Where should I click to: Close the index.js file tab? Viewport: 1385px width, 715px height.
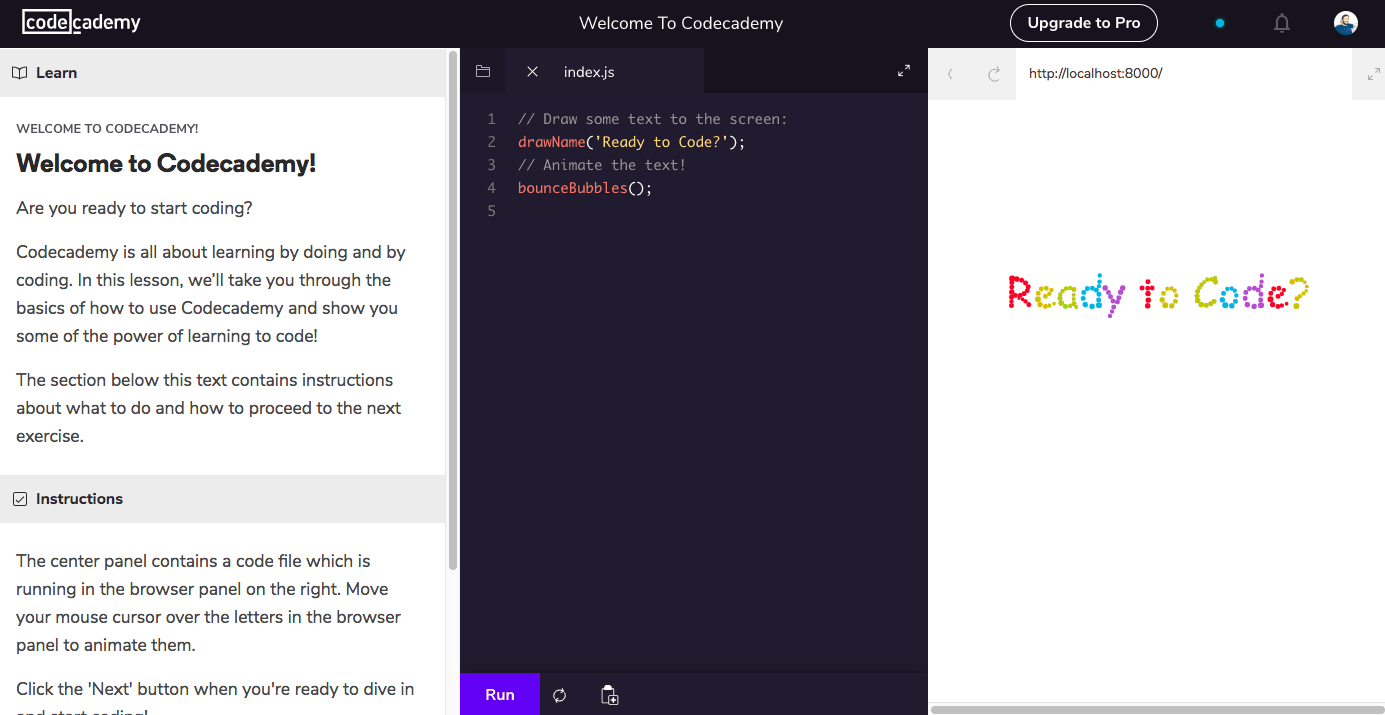tap(532, 71)
